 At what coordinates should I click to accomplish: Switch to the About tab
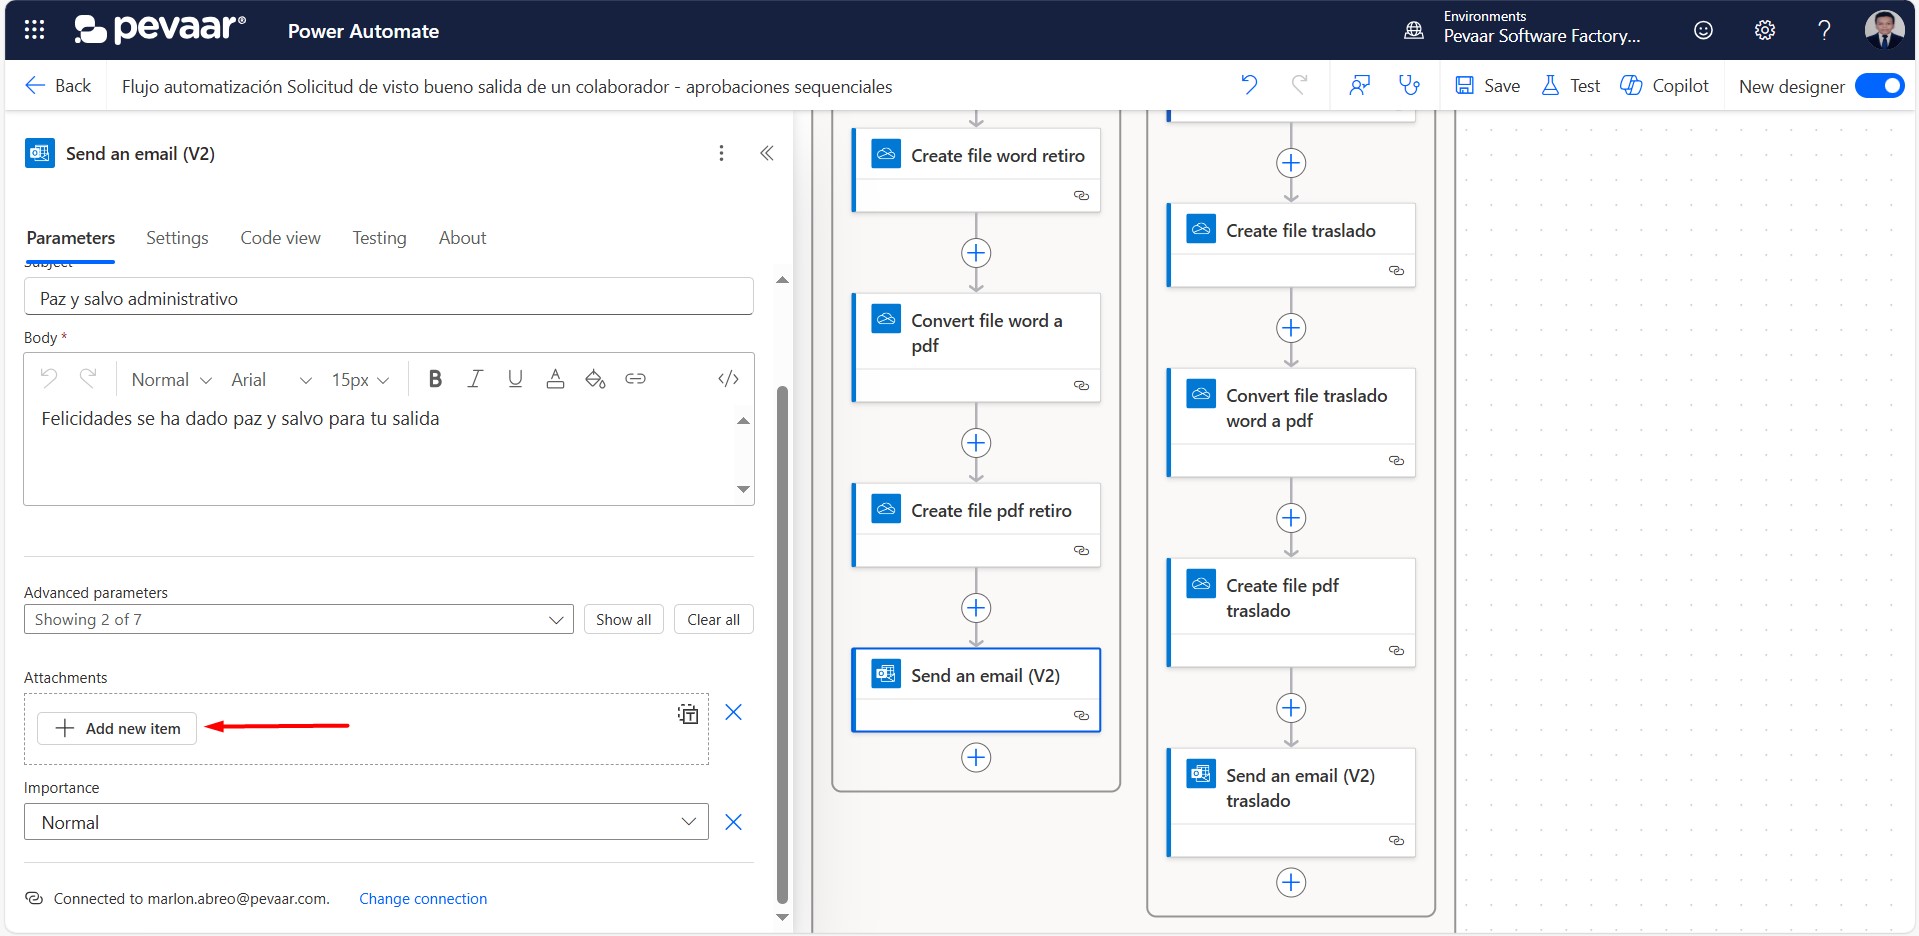point(462,238)
